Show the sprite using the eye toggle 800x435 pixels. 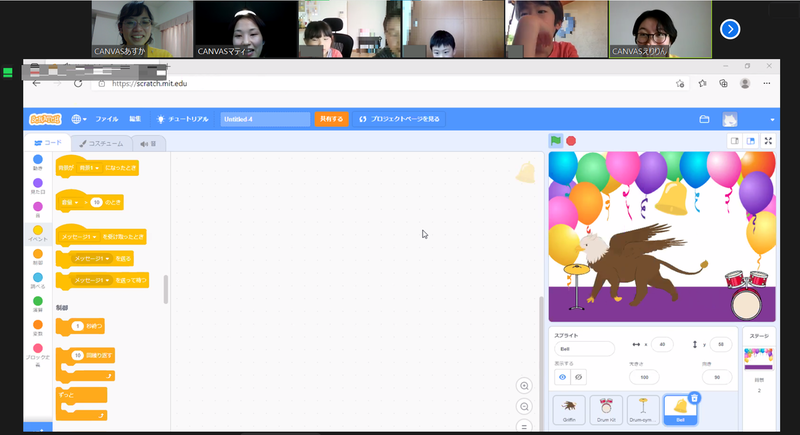(x=561, y=377)
